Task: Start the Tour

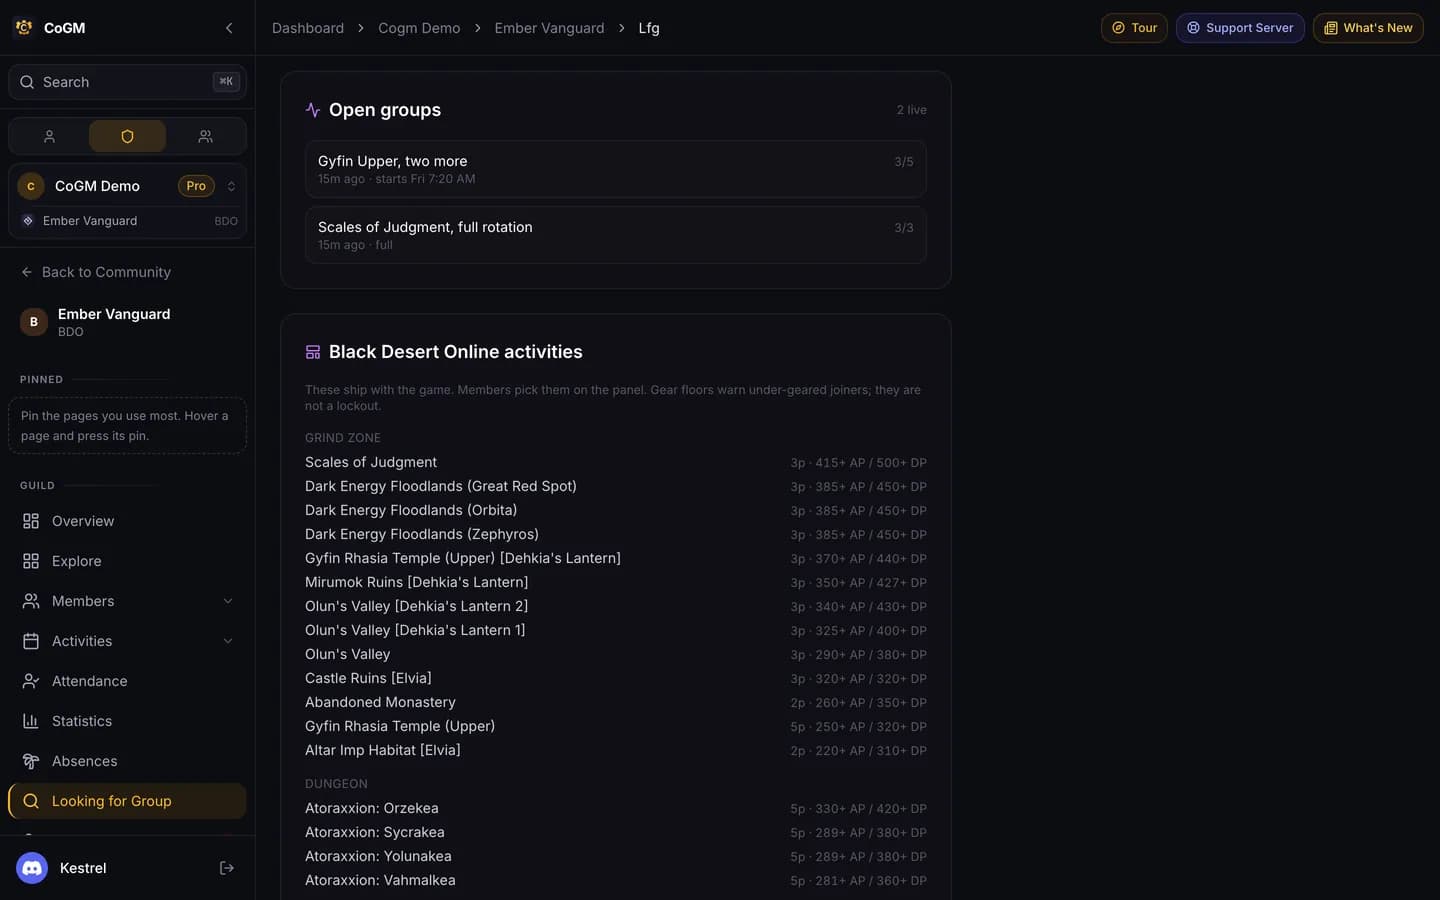Action: click(x=1134, y=28)
